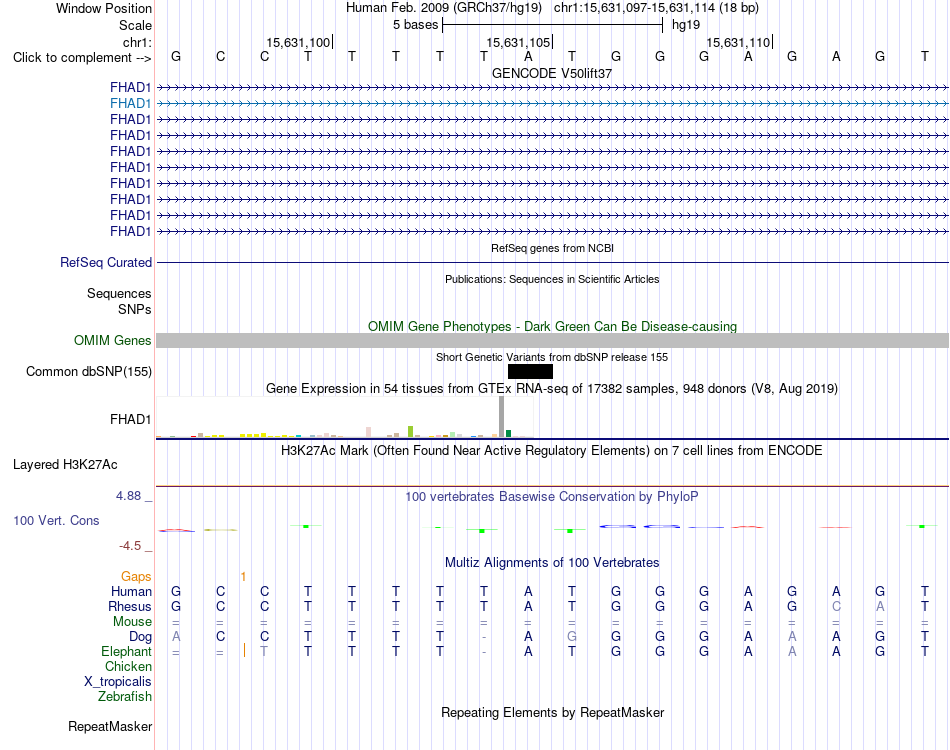Click the 'chr1:' ruler label
Screen dimensions: 950x750
[x=137, y=42]
